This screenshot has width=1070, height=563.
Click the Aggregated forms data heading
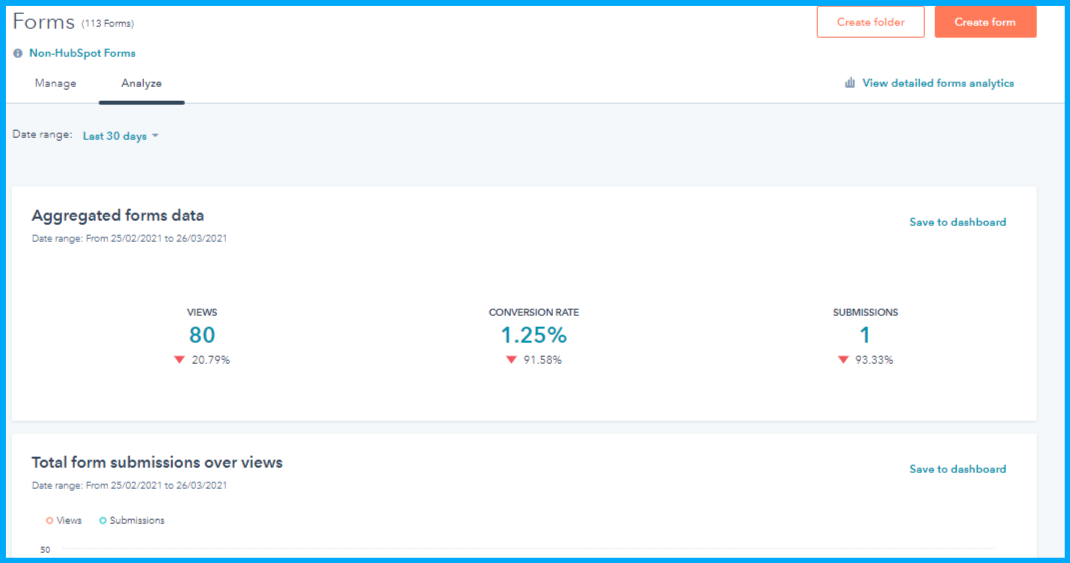[117, 216]
